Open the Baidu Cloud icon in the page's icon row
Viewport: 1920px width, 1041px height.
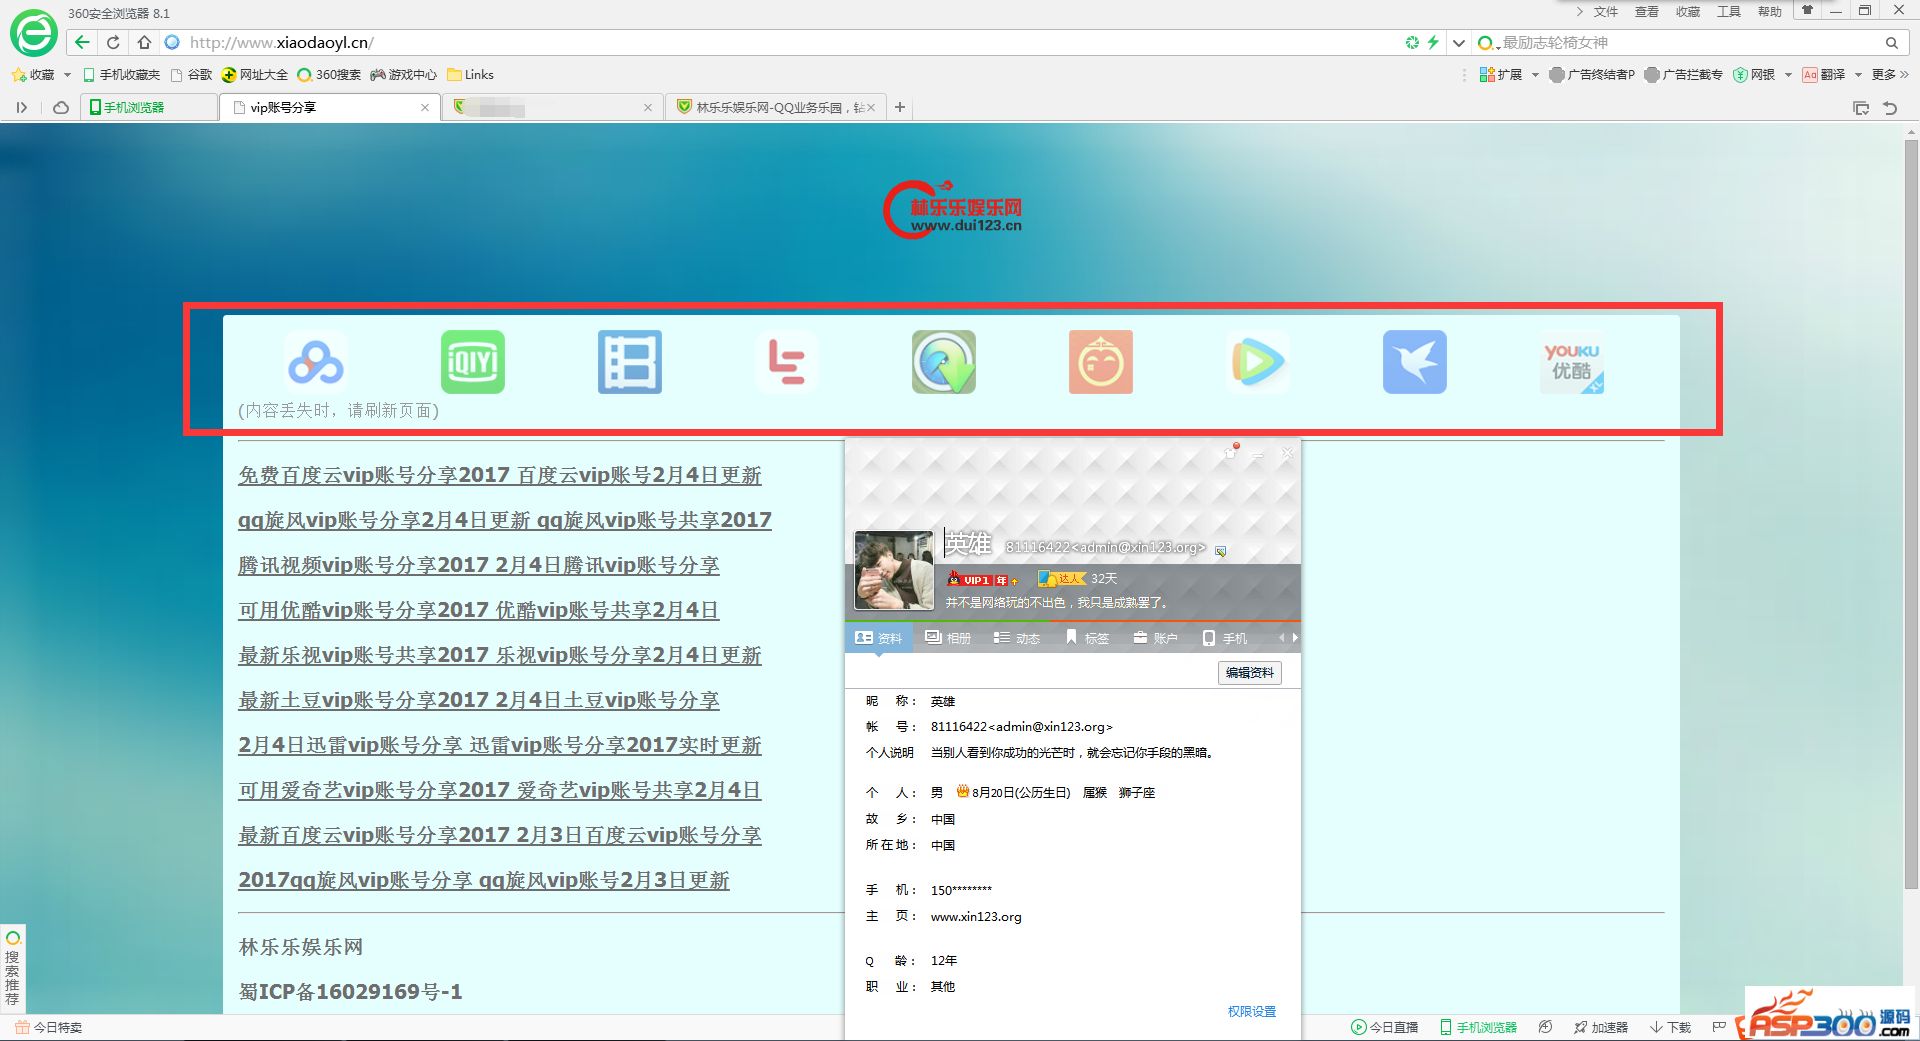coord(316,362)
